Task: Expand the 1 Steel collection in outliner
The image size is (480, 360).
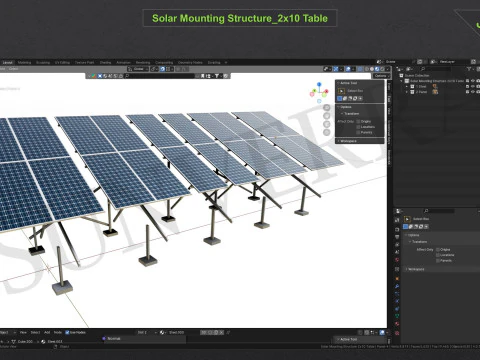Action: (407, 86)
